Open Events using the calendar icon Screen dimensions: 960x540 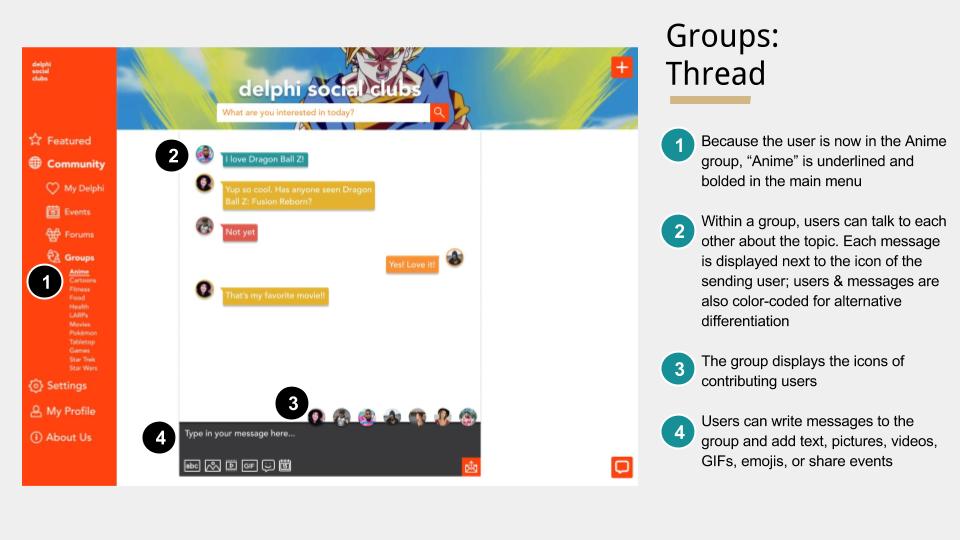[53, 211]
